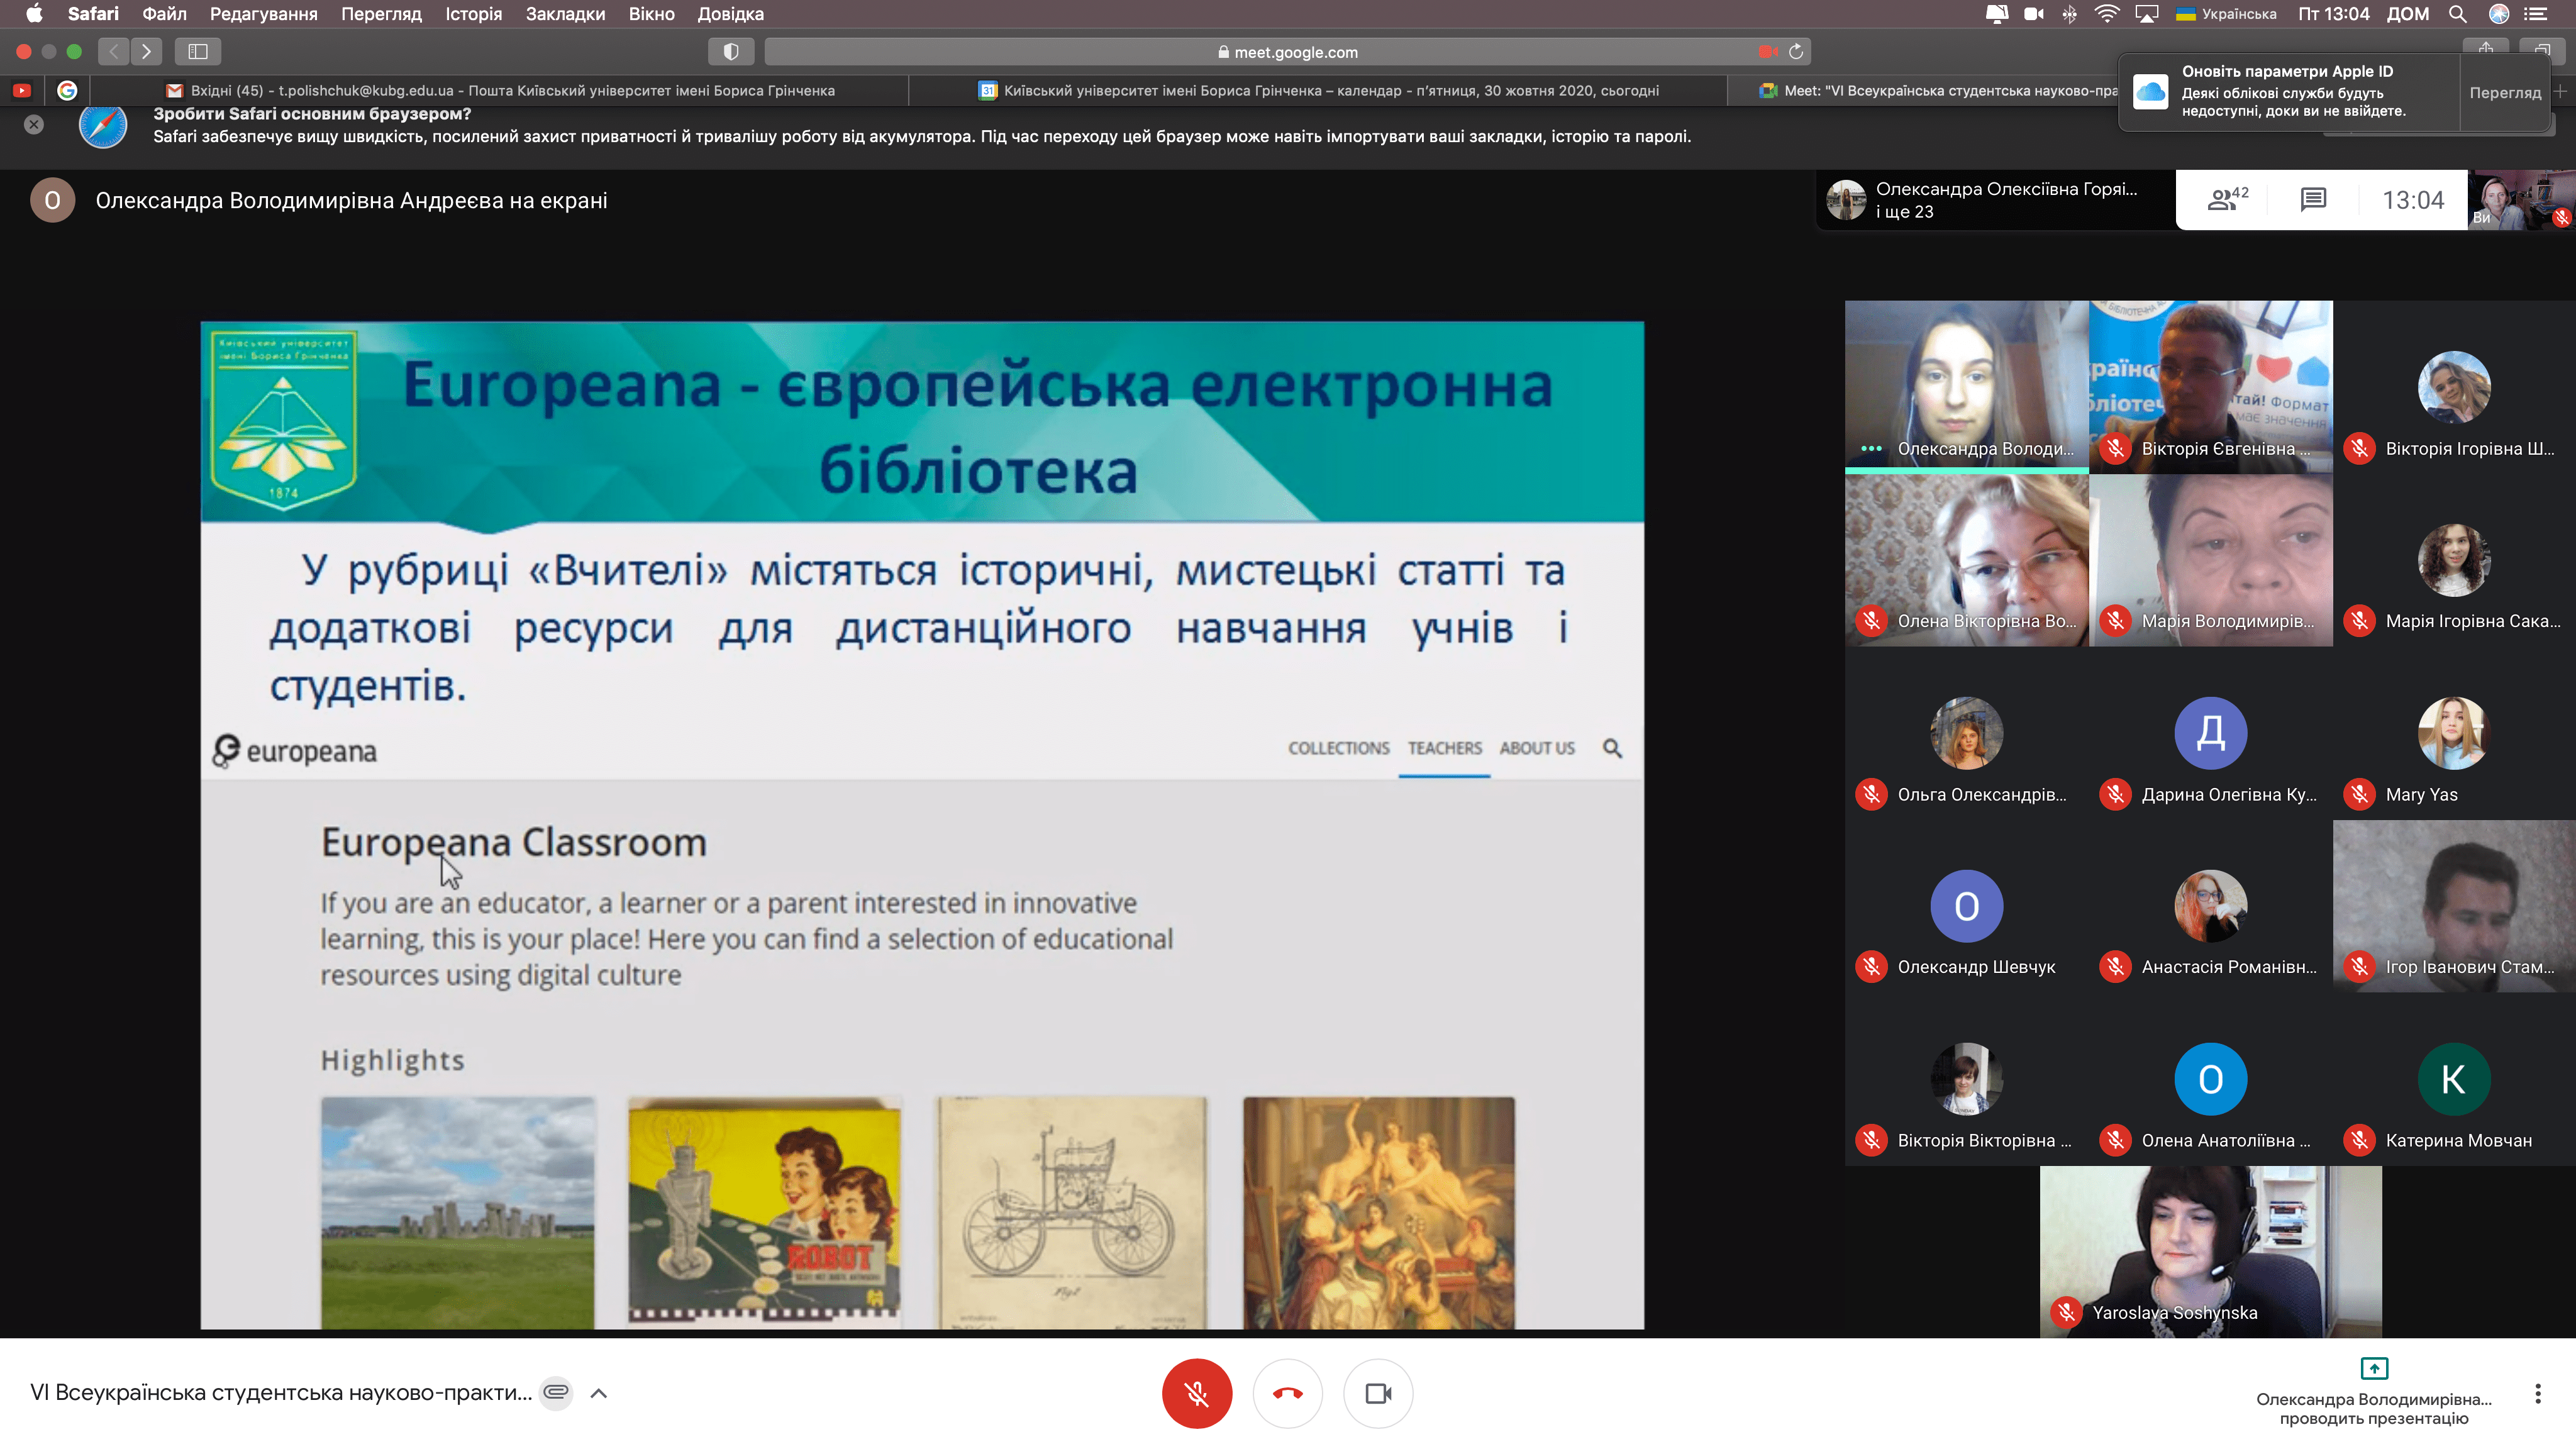Toggle the camera on or off
The height and width of the screenshot is (1449, 2576).
tap(1378, 1393)
